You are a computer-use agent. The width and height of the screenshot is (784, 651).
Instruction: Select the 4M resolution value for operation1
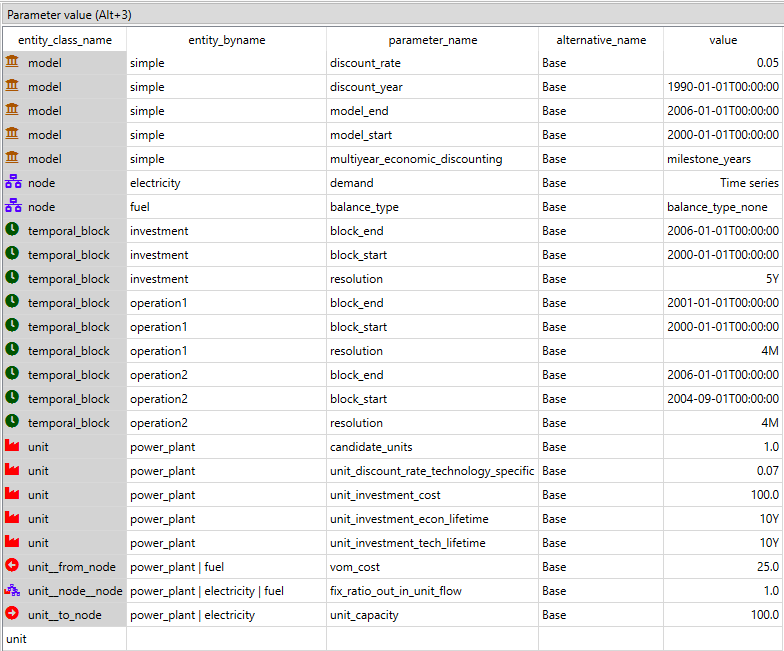point(723,351)
